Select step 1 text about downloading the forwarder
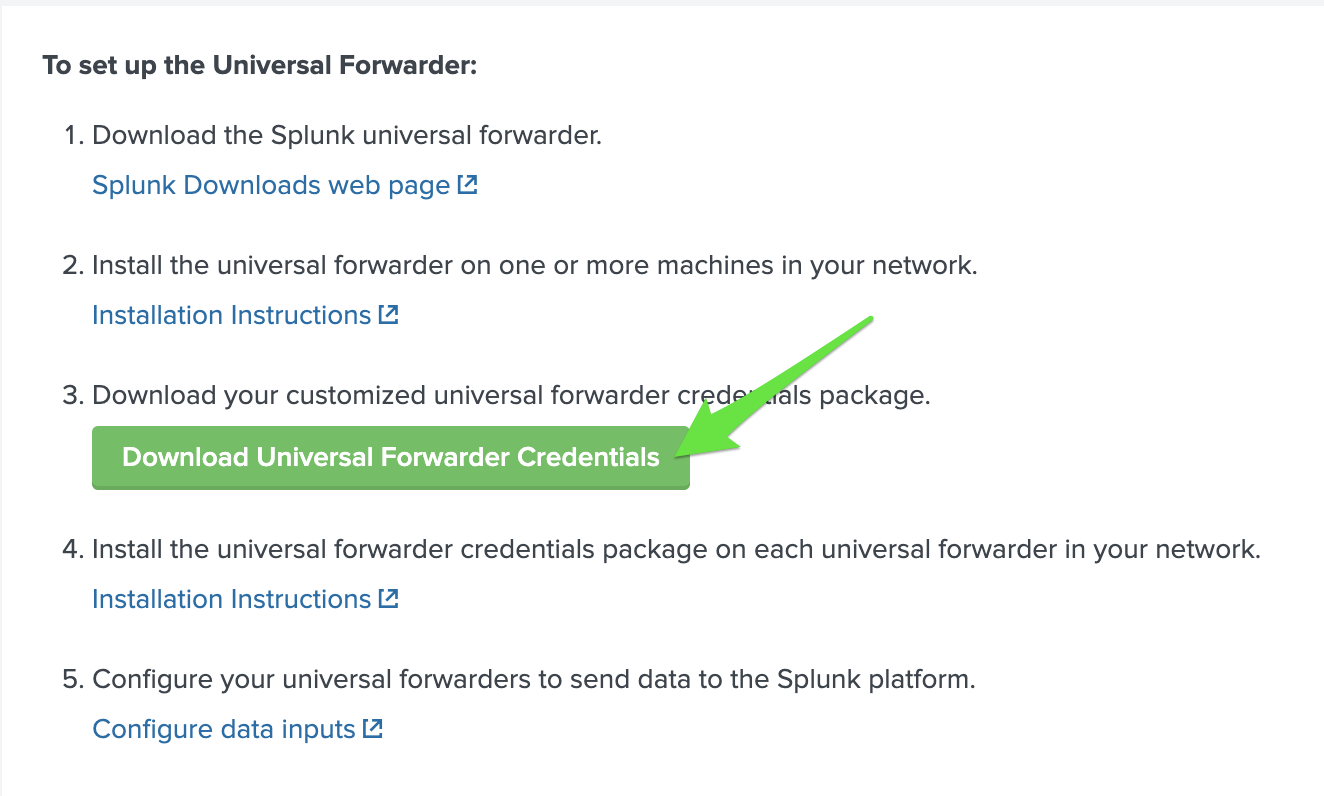This screenshot has height=796, width=1324. point(347,135)
